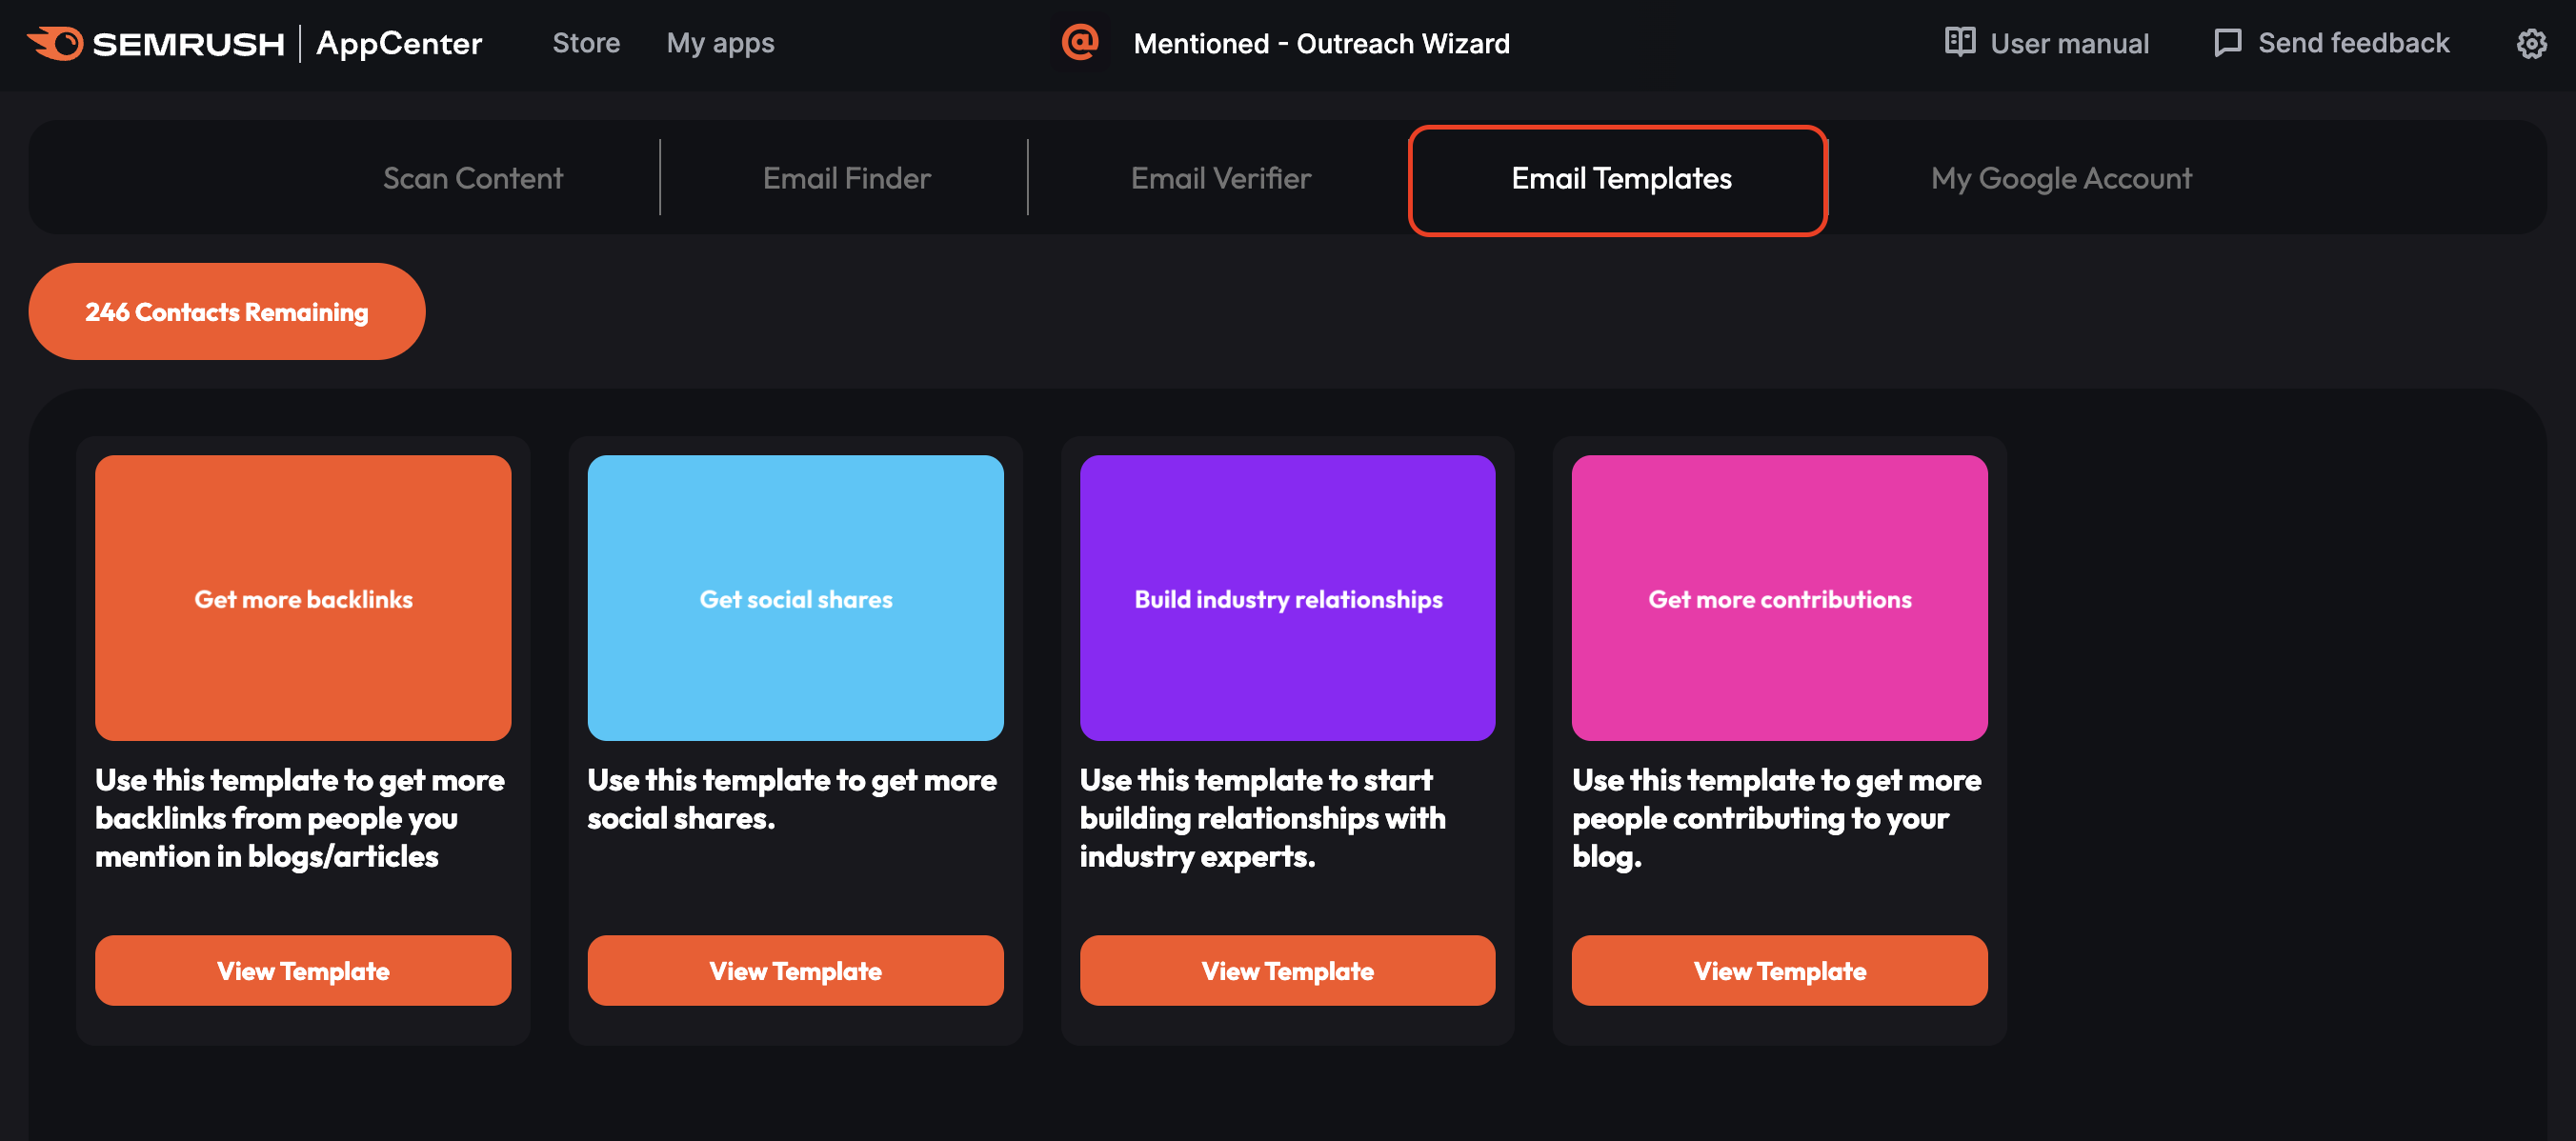Open the settings gear
This screenshot has height=1141, width=2576.
tap(2532, 42)
